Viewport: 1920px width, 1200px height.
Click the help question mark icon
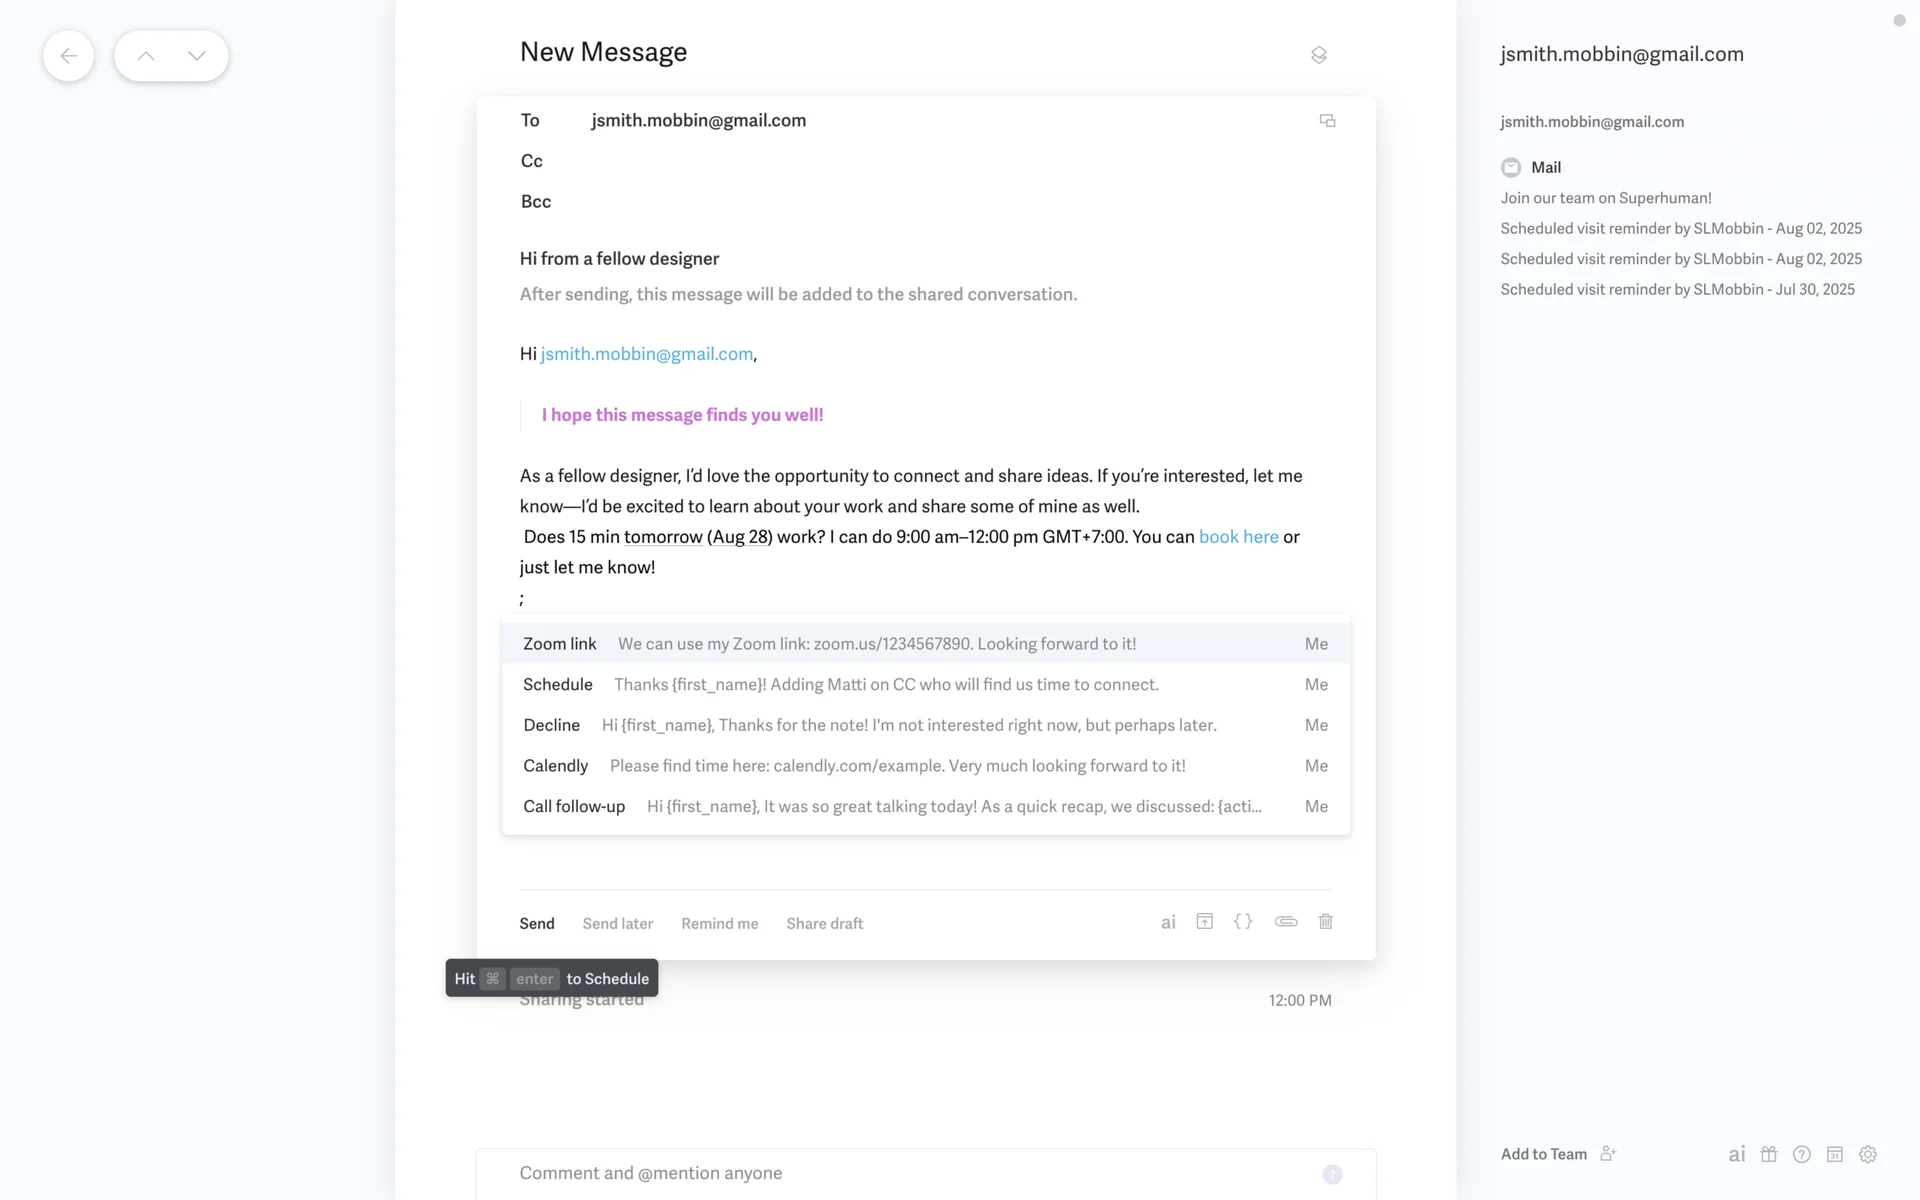pyautogui.click(x=1802, y=1154)
